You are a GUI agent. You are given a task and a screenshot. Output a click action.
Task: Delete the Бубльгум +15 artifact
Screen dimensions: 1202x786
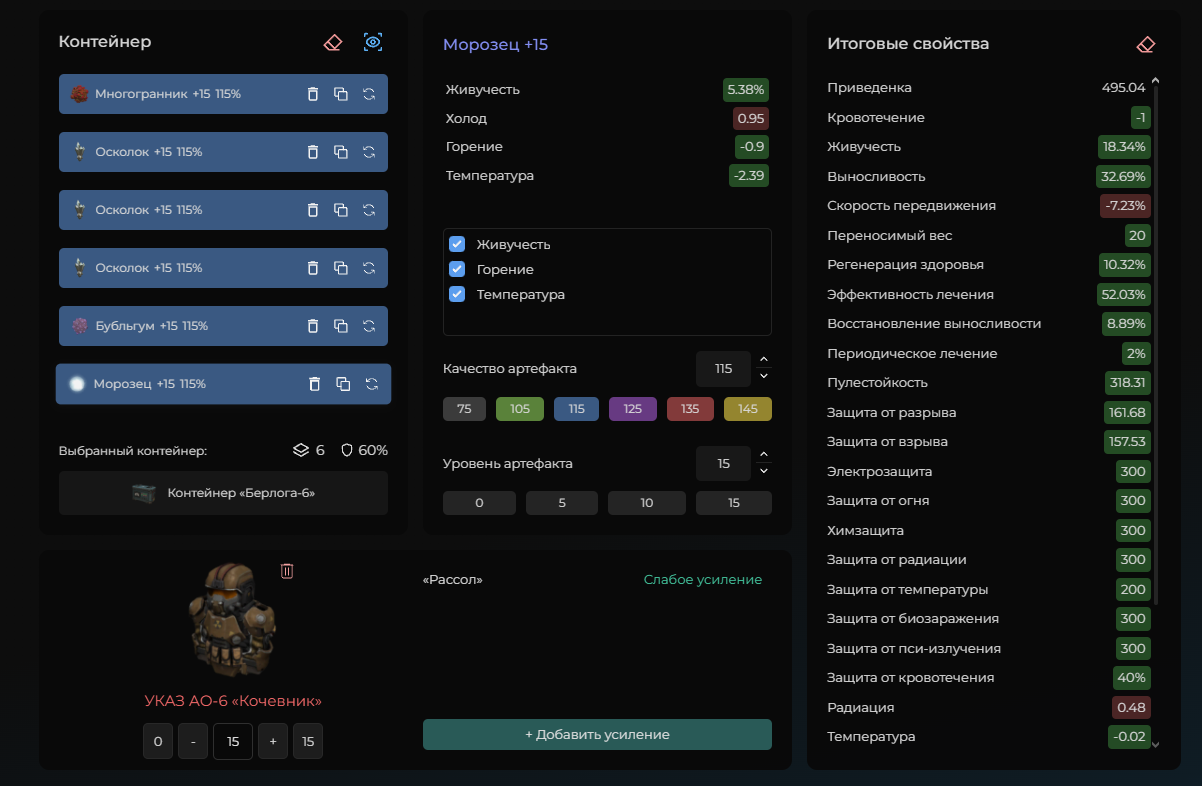312,326
